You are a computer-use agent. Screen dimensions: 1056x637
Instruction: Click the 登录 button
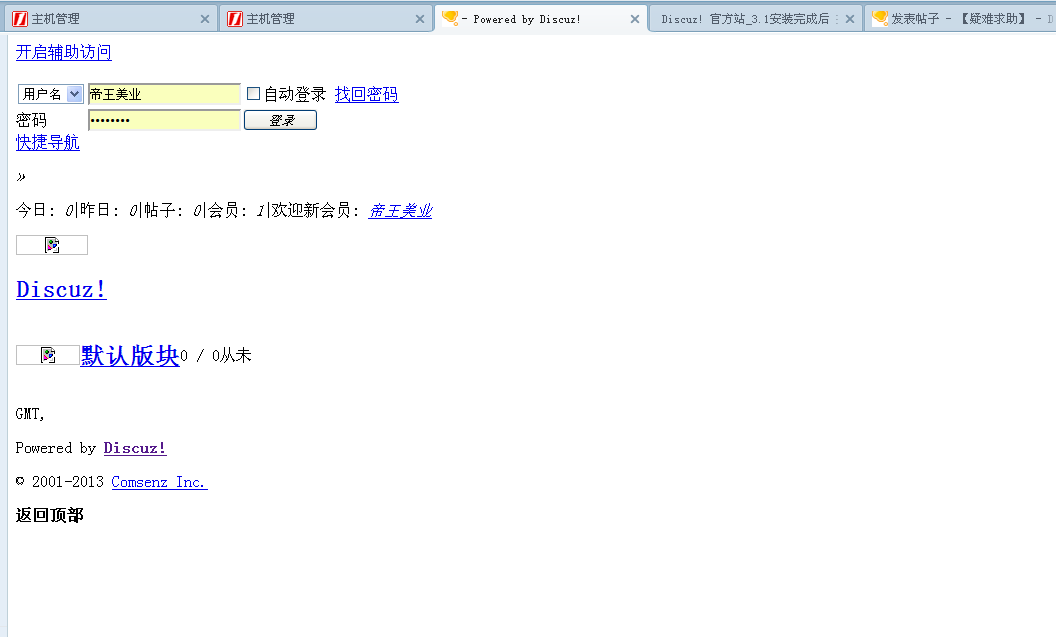coord(280,121)
